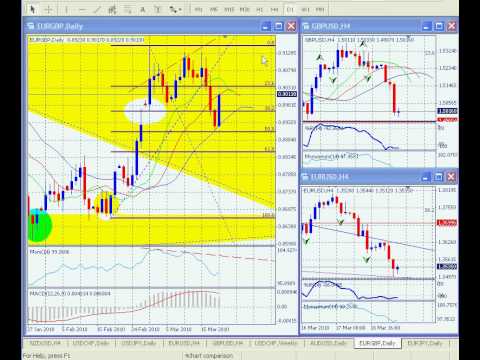480x360 pixels.
Task: Switch to the GBPUSD,H4 tab
Action: click(228, 343)
